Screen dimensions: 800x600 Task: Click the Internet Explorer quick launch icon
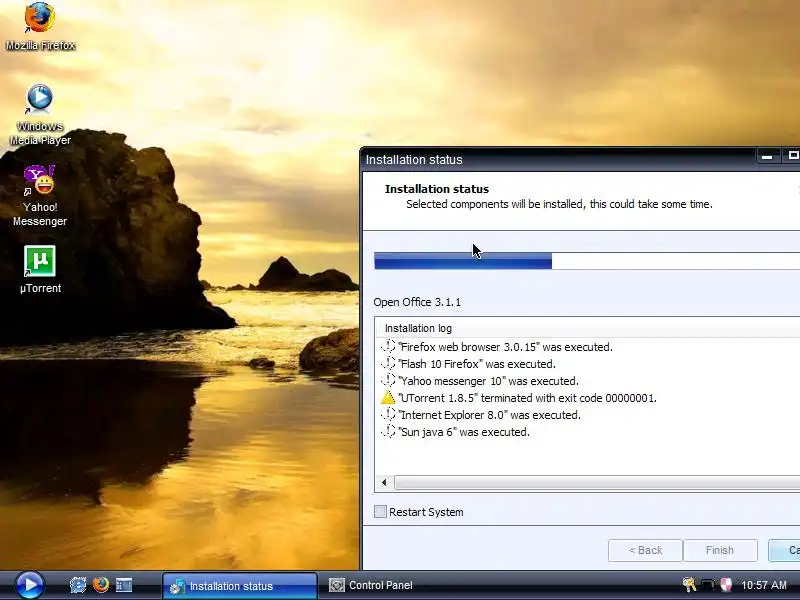pyautogui.click(x=78, y=585)
